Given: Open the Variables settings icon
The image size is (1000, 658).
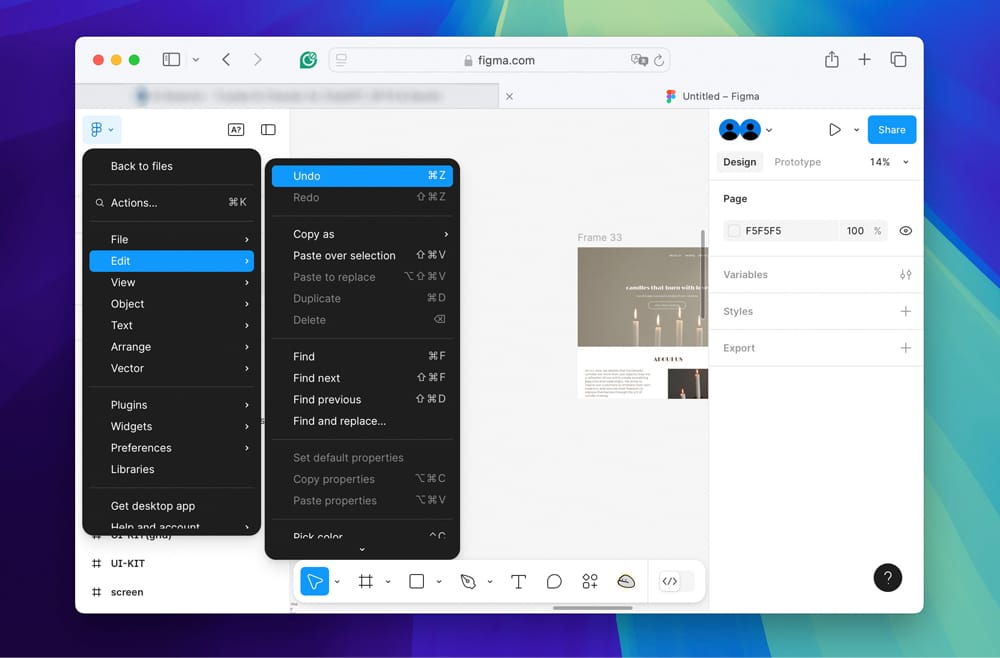Looking at the screenshot, I should coord(905,274).
